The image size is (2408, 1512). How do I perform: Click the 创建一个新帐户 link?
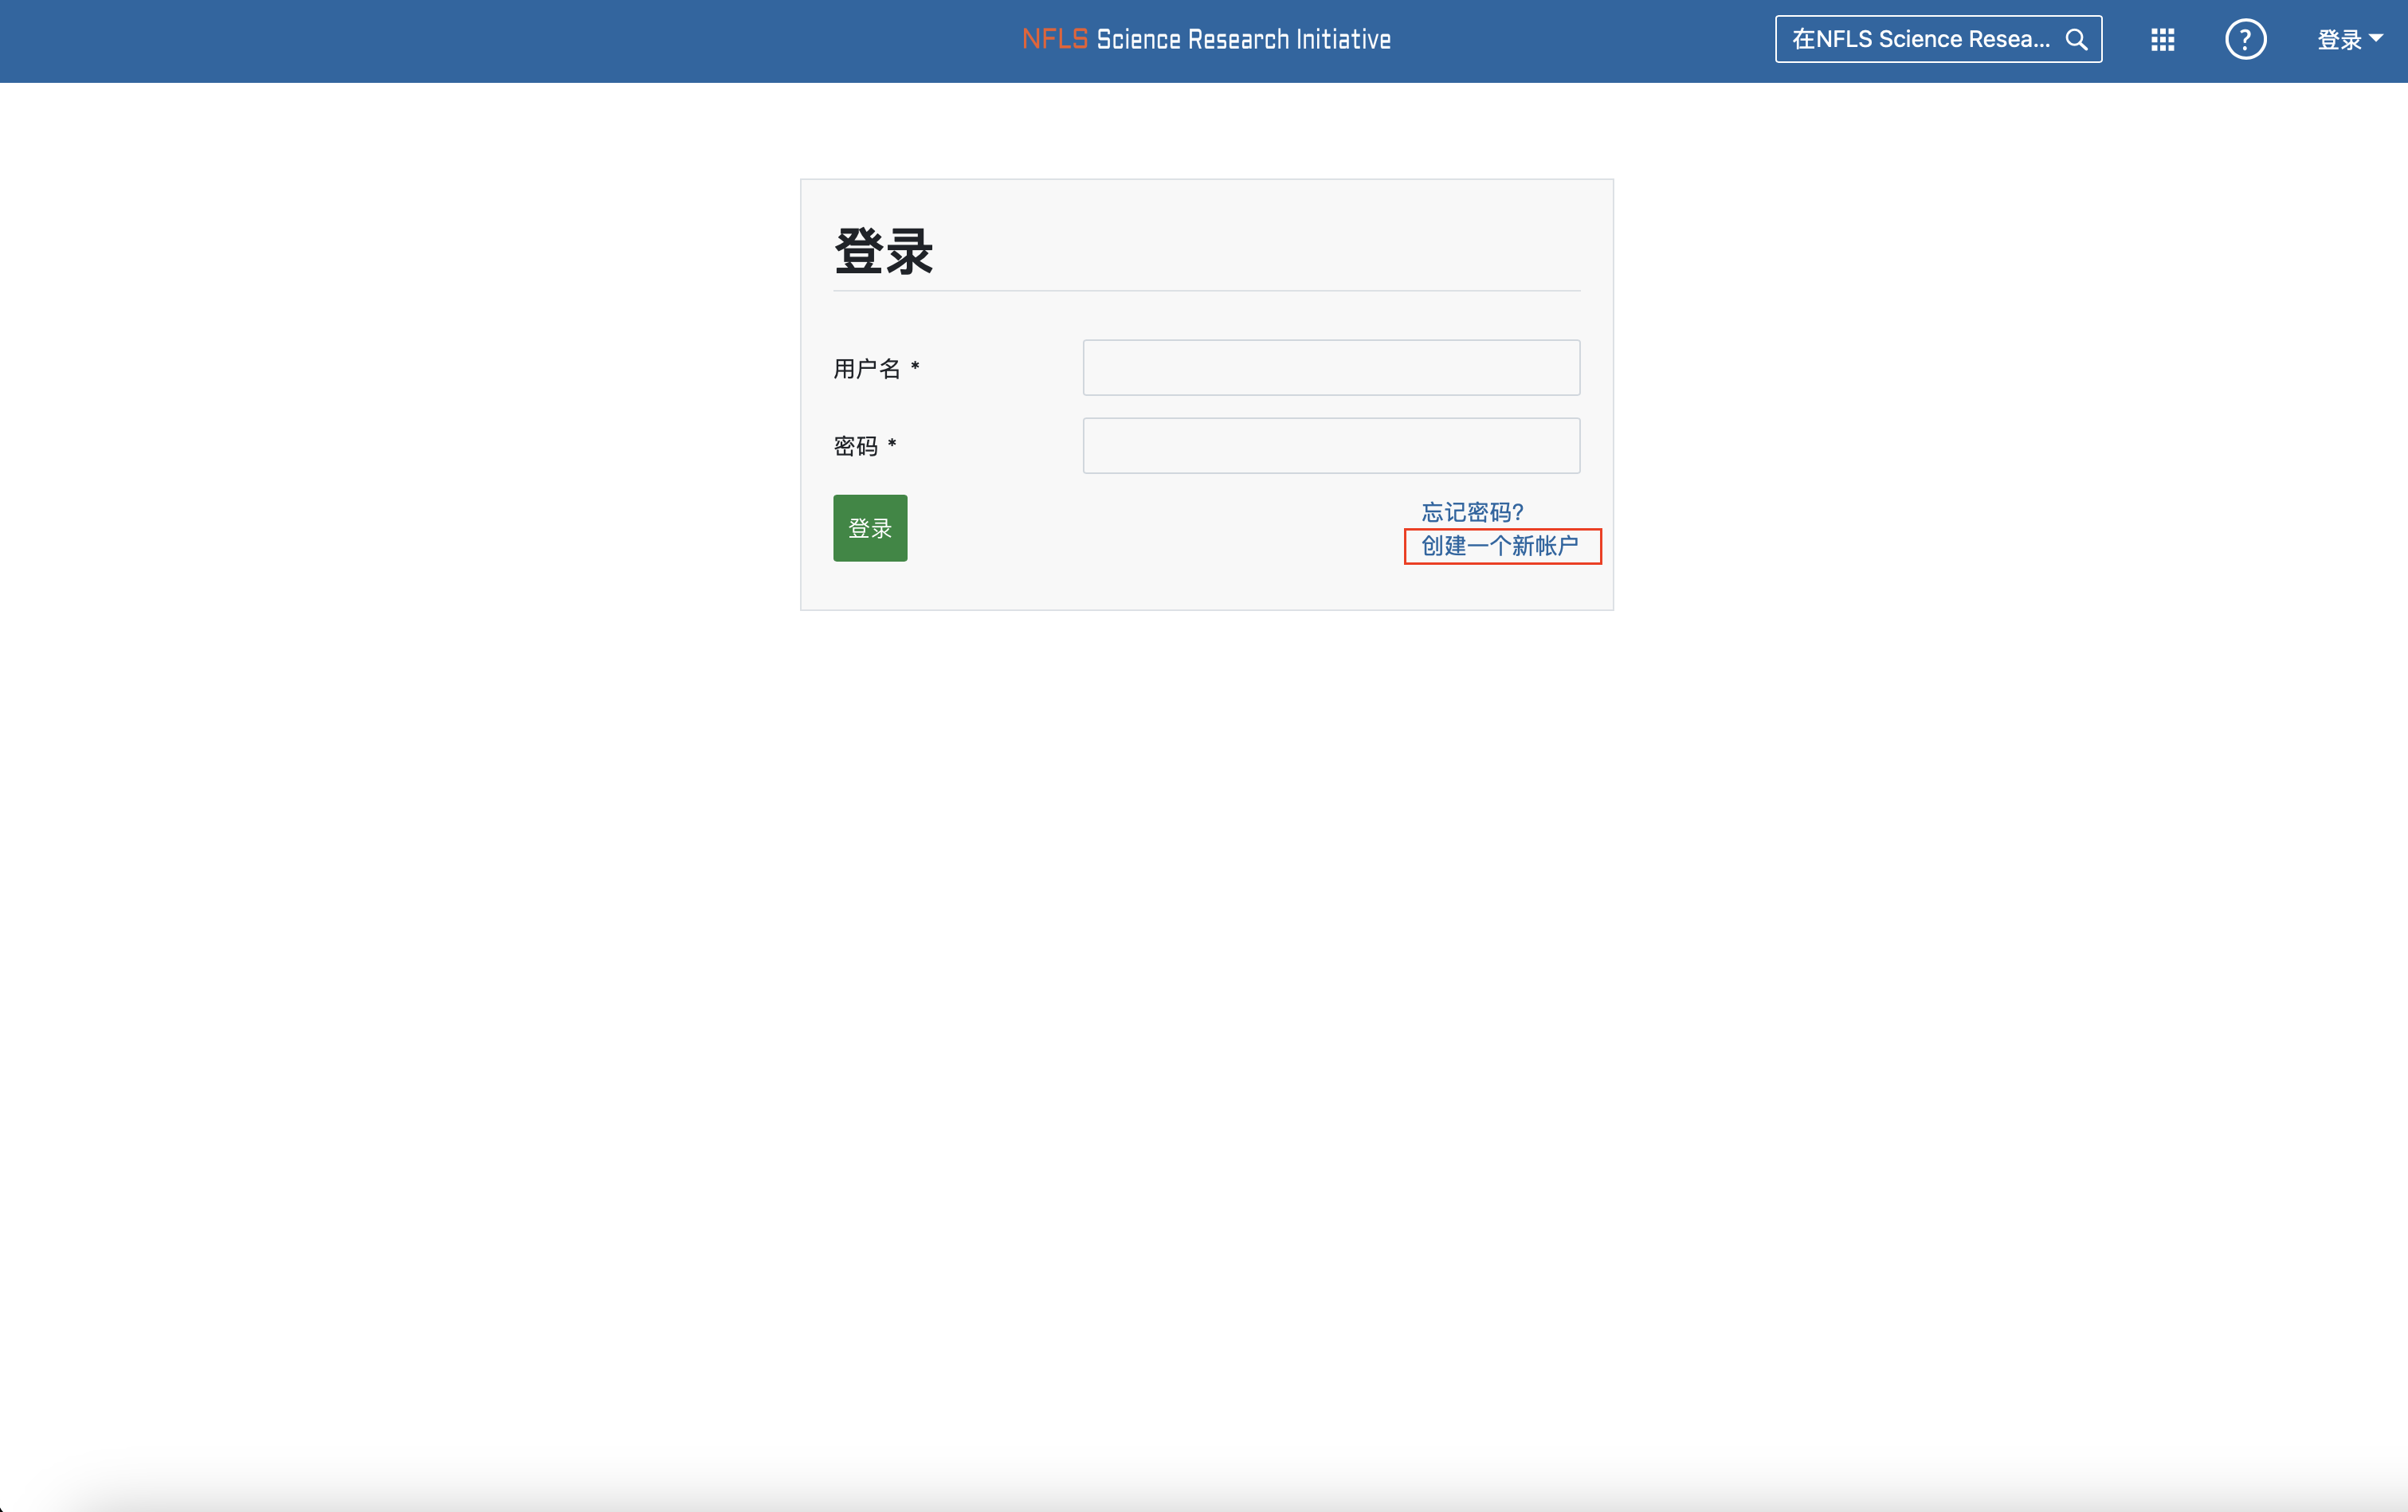click(1500, 546)
